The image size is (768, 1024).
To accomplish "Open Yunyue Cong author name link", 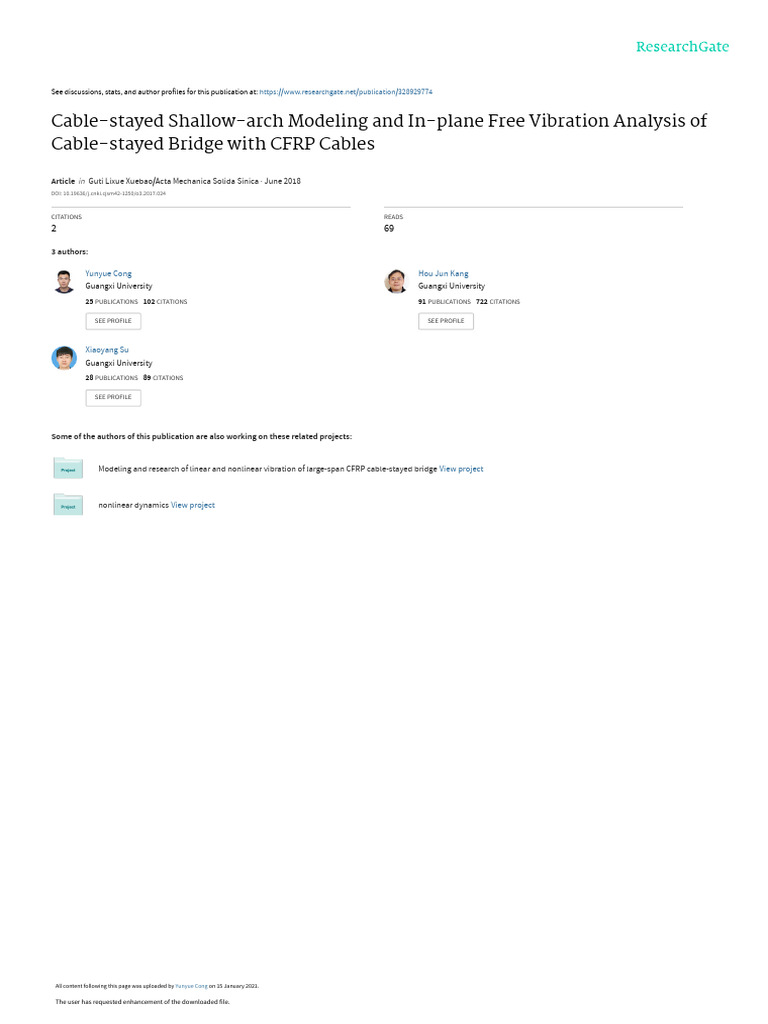I will click(108, 274).
